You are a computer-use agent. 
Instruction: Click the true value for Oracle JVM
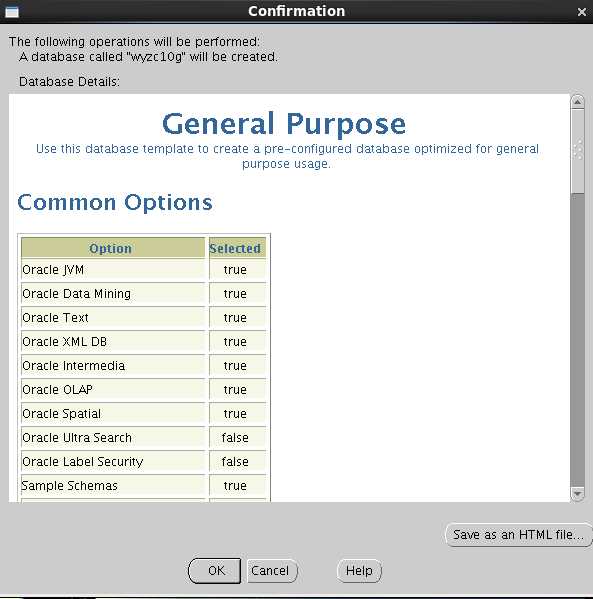pyautogui.click(x=235, y=270)
